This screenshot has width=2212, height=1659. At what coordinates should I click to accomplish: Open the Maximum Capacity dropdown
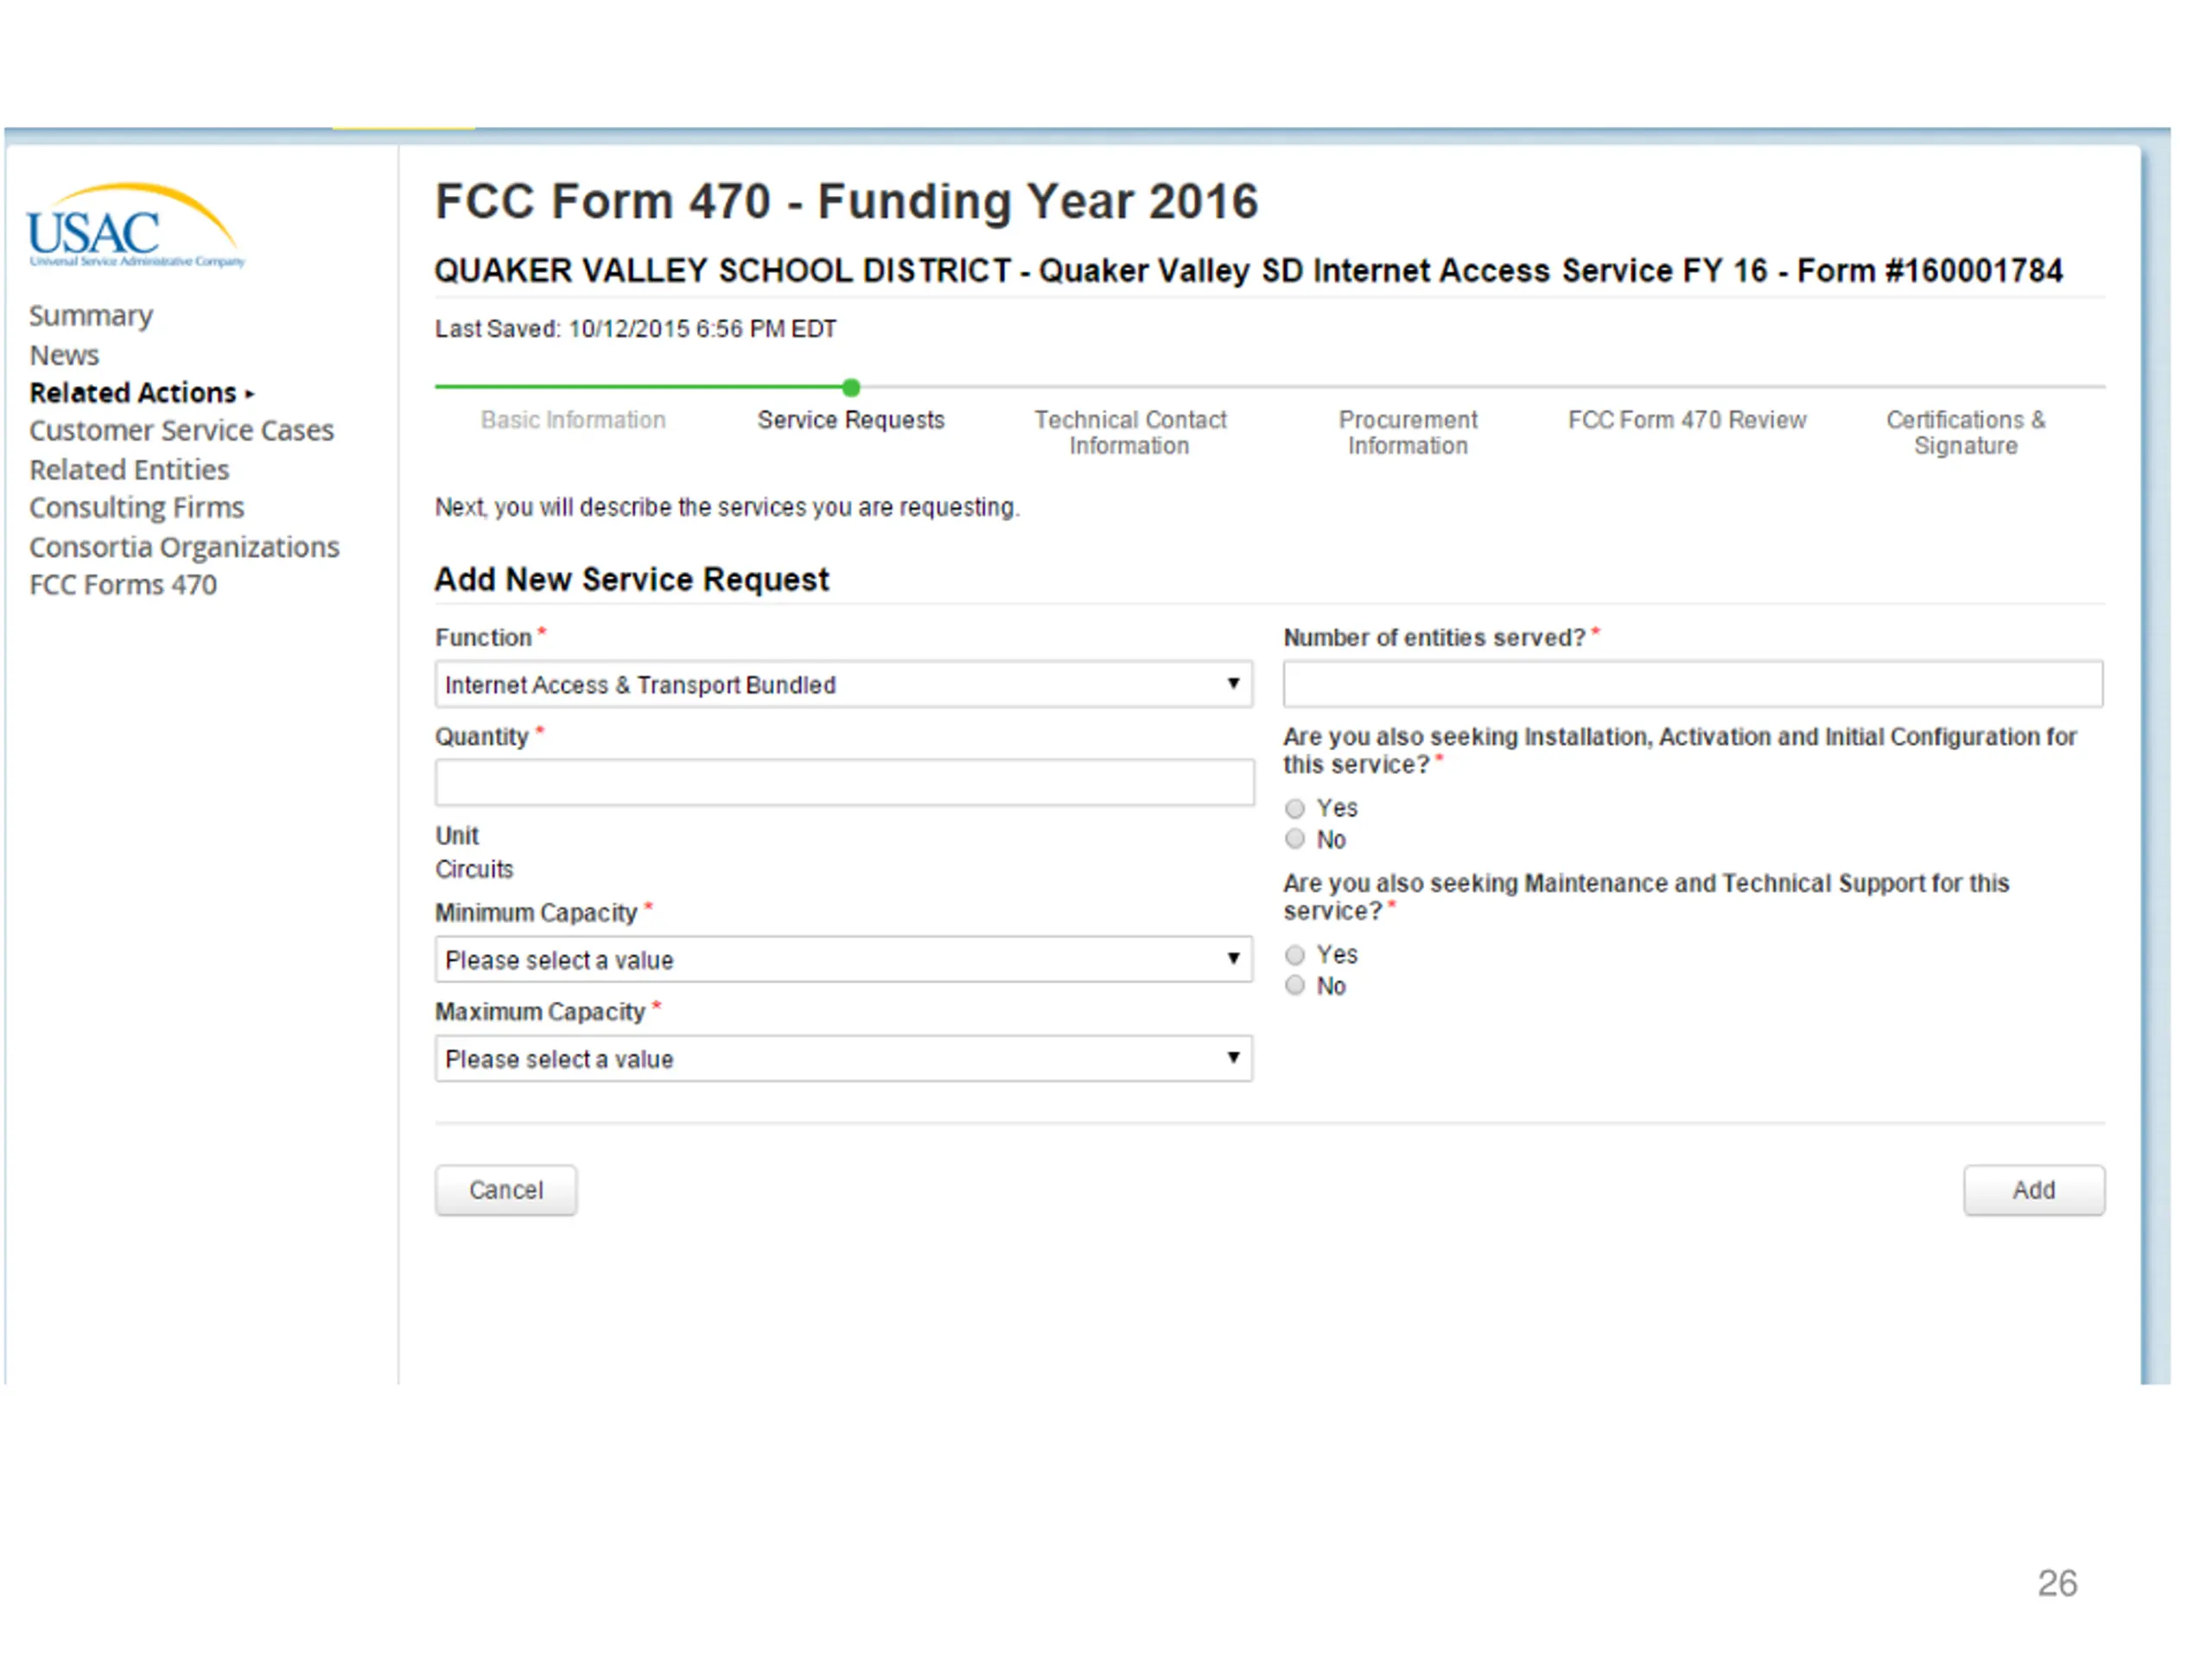[843, 1058]
